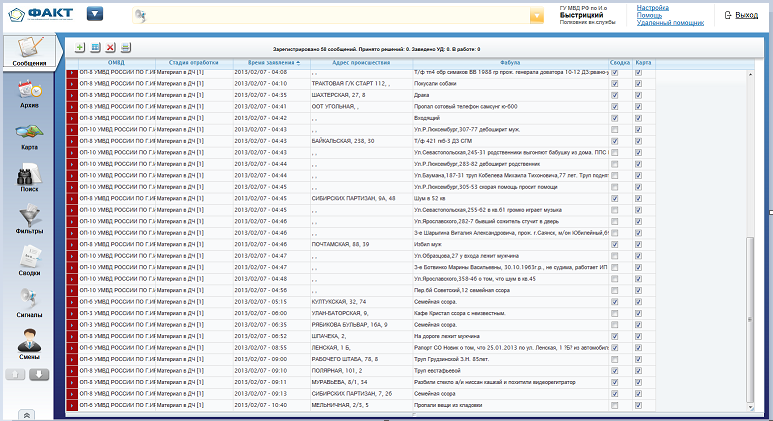
Task: Expand the МЕЛЬНИЧНАЯ, 2/3, 5 row arrow
Action: (72, 405)
